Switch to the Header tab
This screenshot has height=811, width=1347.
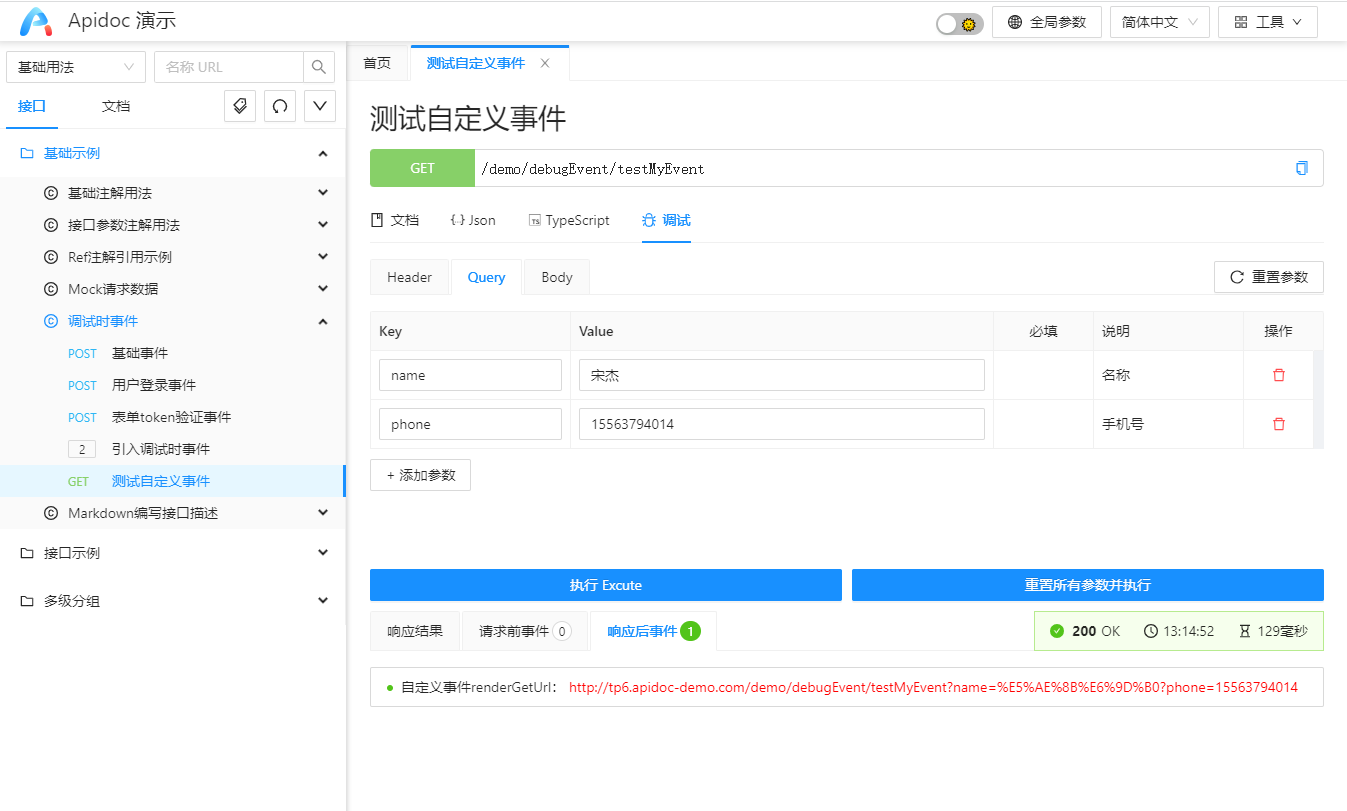pyautogui.click(x=410, y=277)
